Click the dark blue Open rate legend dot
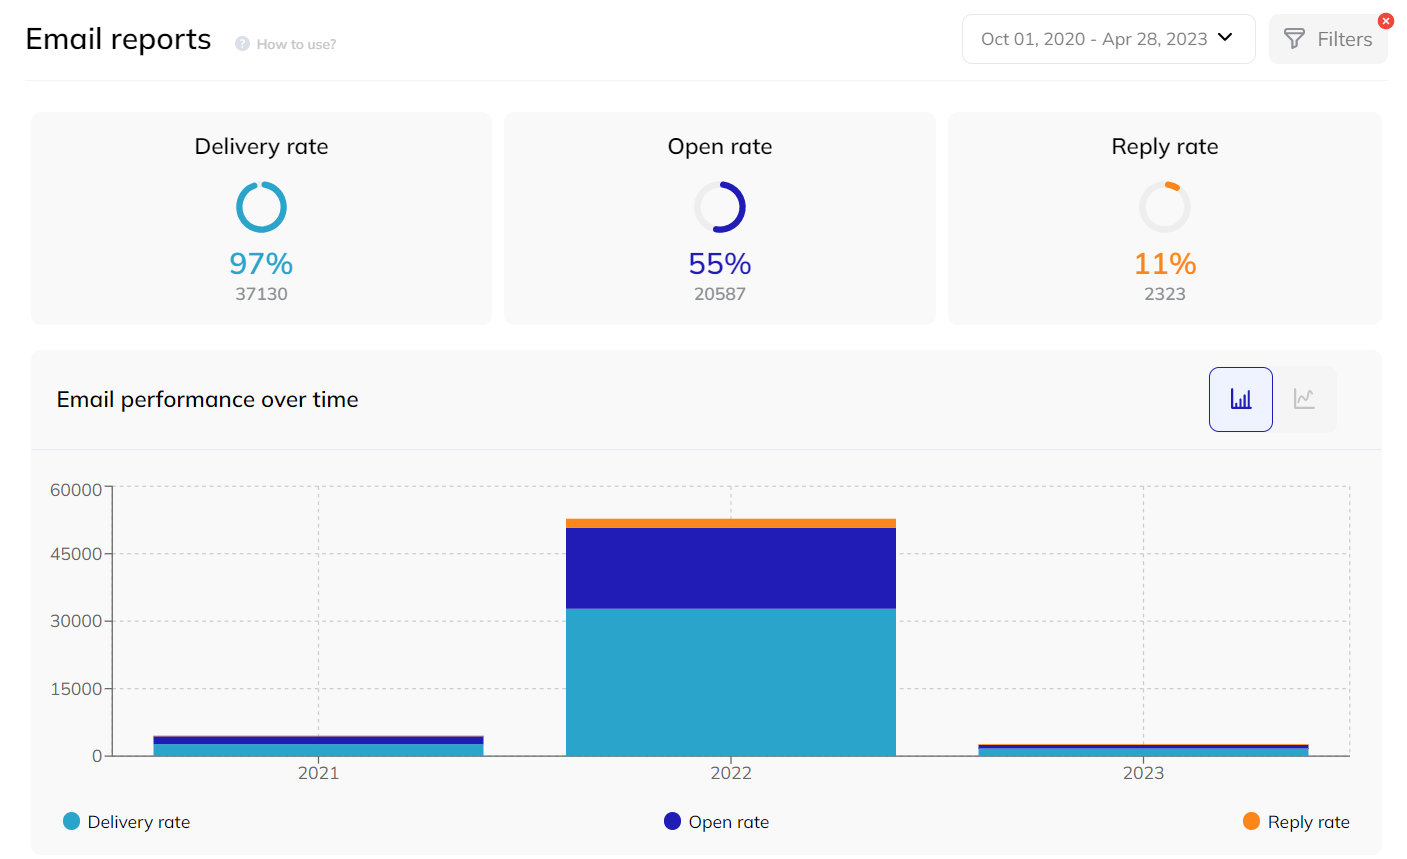1407x859 pixels. point(672,821)
